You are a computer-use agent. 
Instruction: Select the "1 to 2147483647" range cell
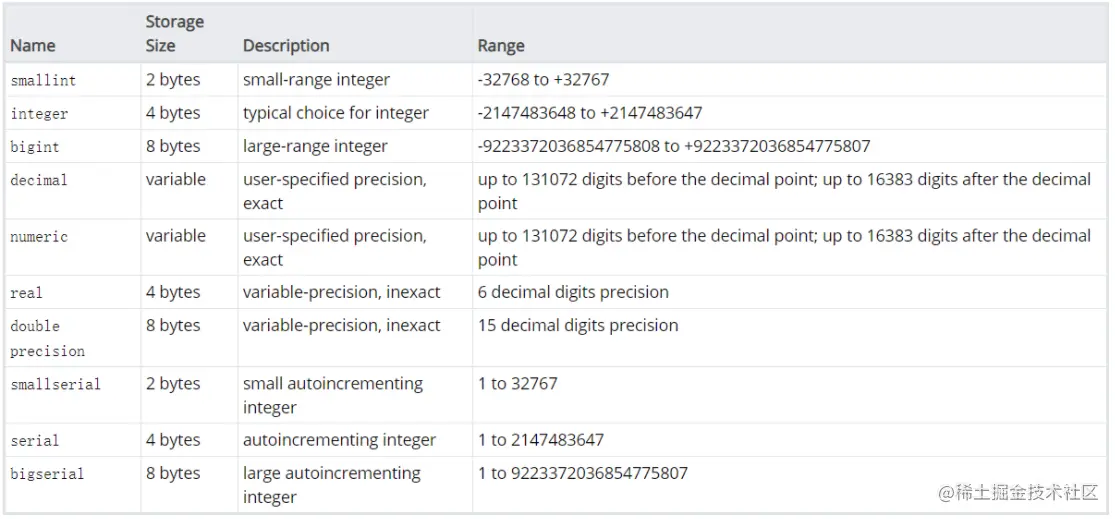[541, 440]
